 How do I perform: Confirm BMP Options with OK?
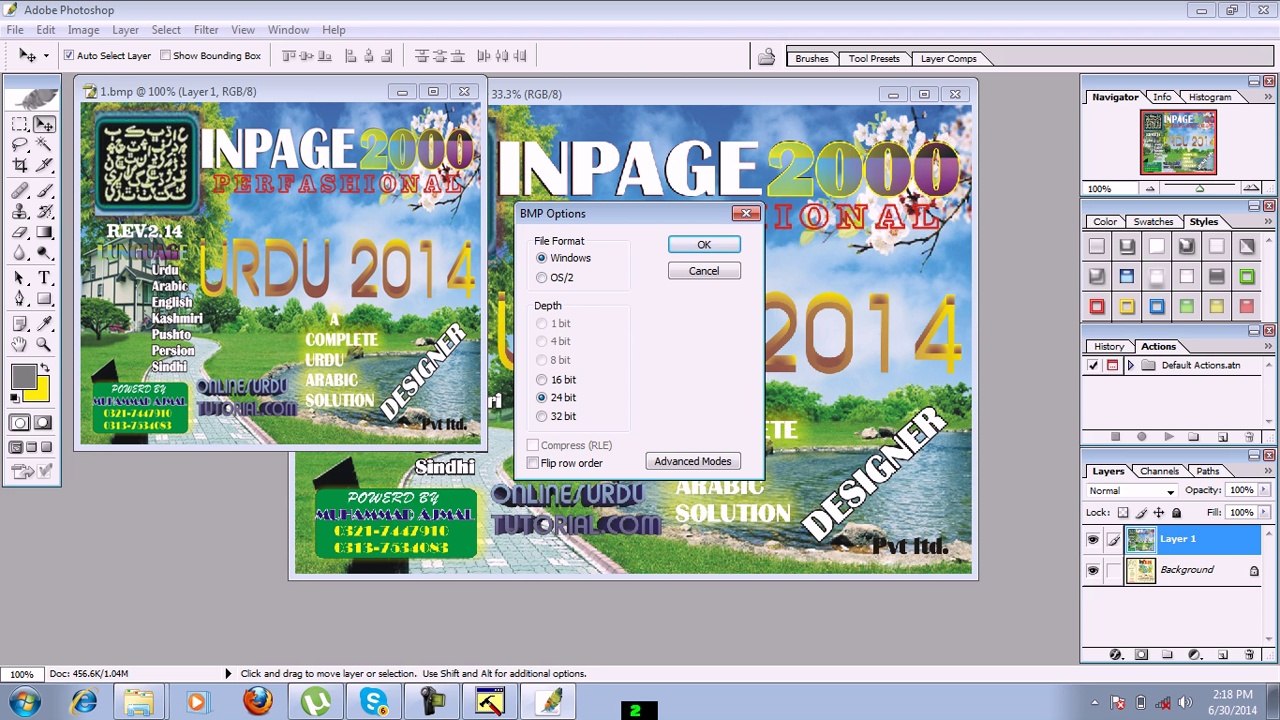704,245
